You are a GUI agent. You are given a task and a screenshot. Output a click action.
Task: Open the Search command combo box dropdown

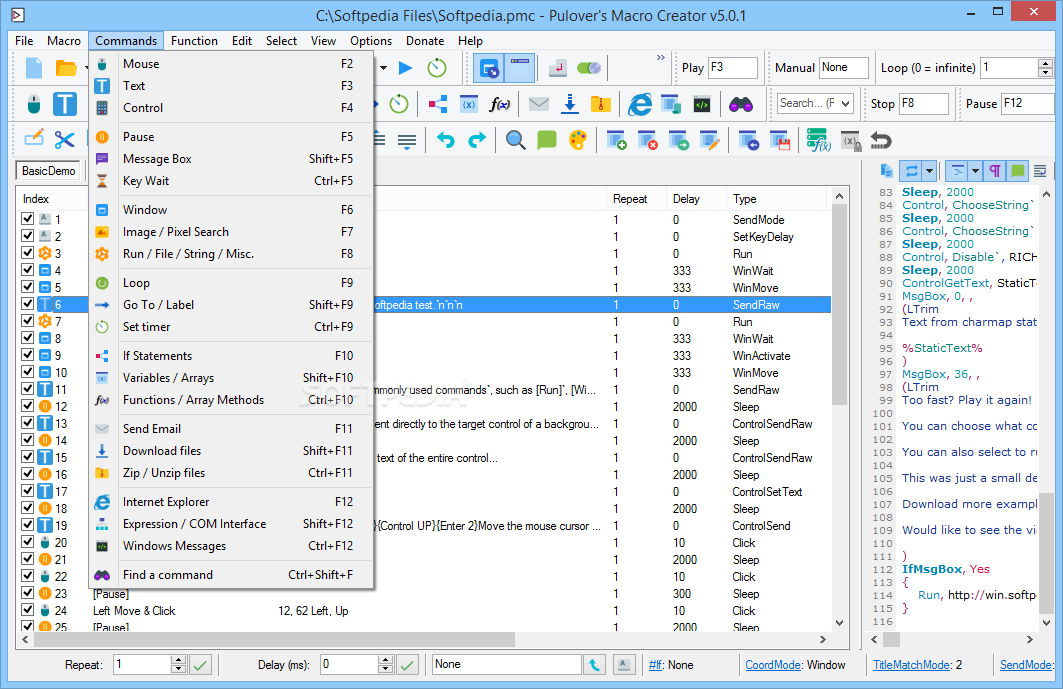[x=845, y=103]
